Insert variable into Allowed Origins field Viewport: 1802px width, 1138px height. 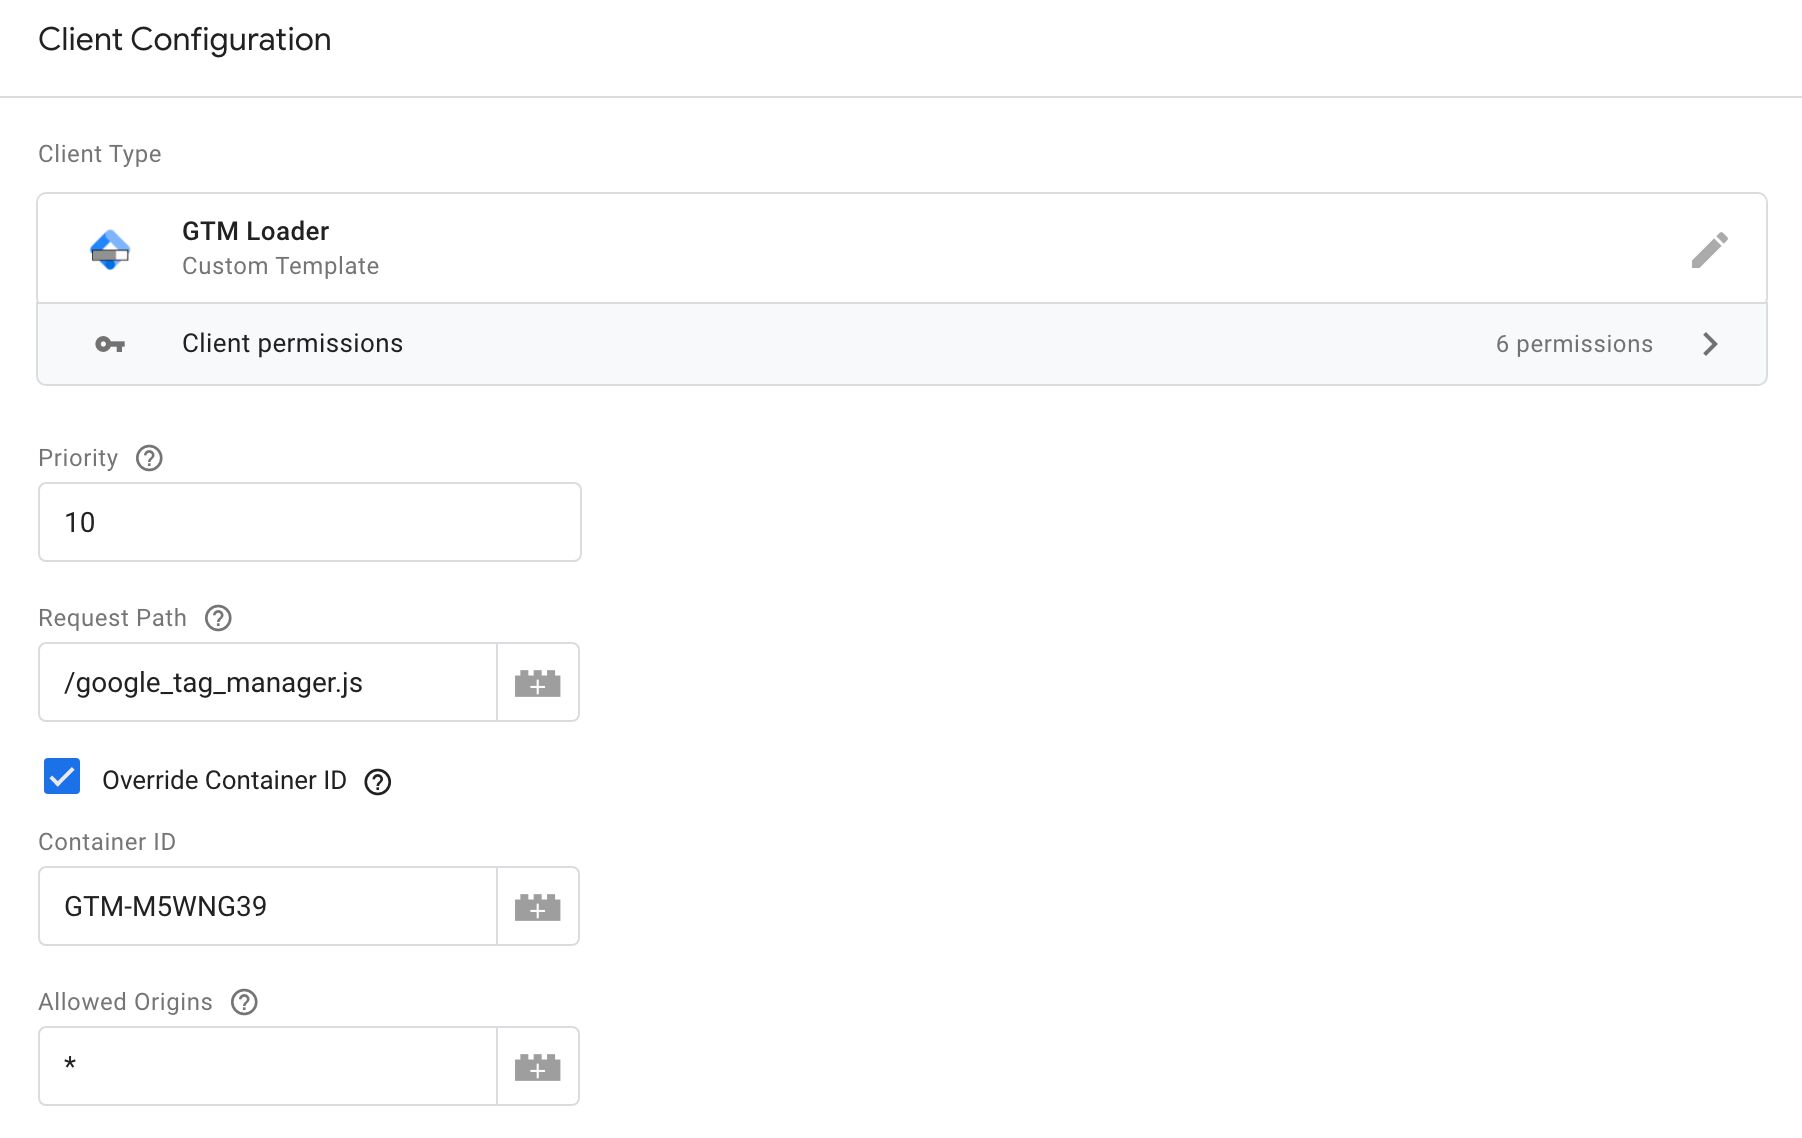click(538, 1066)
